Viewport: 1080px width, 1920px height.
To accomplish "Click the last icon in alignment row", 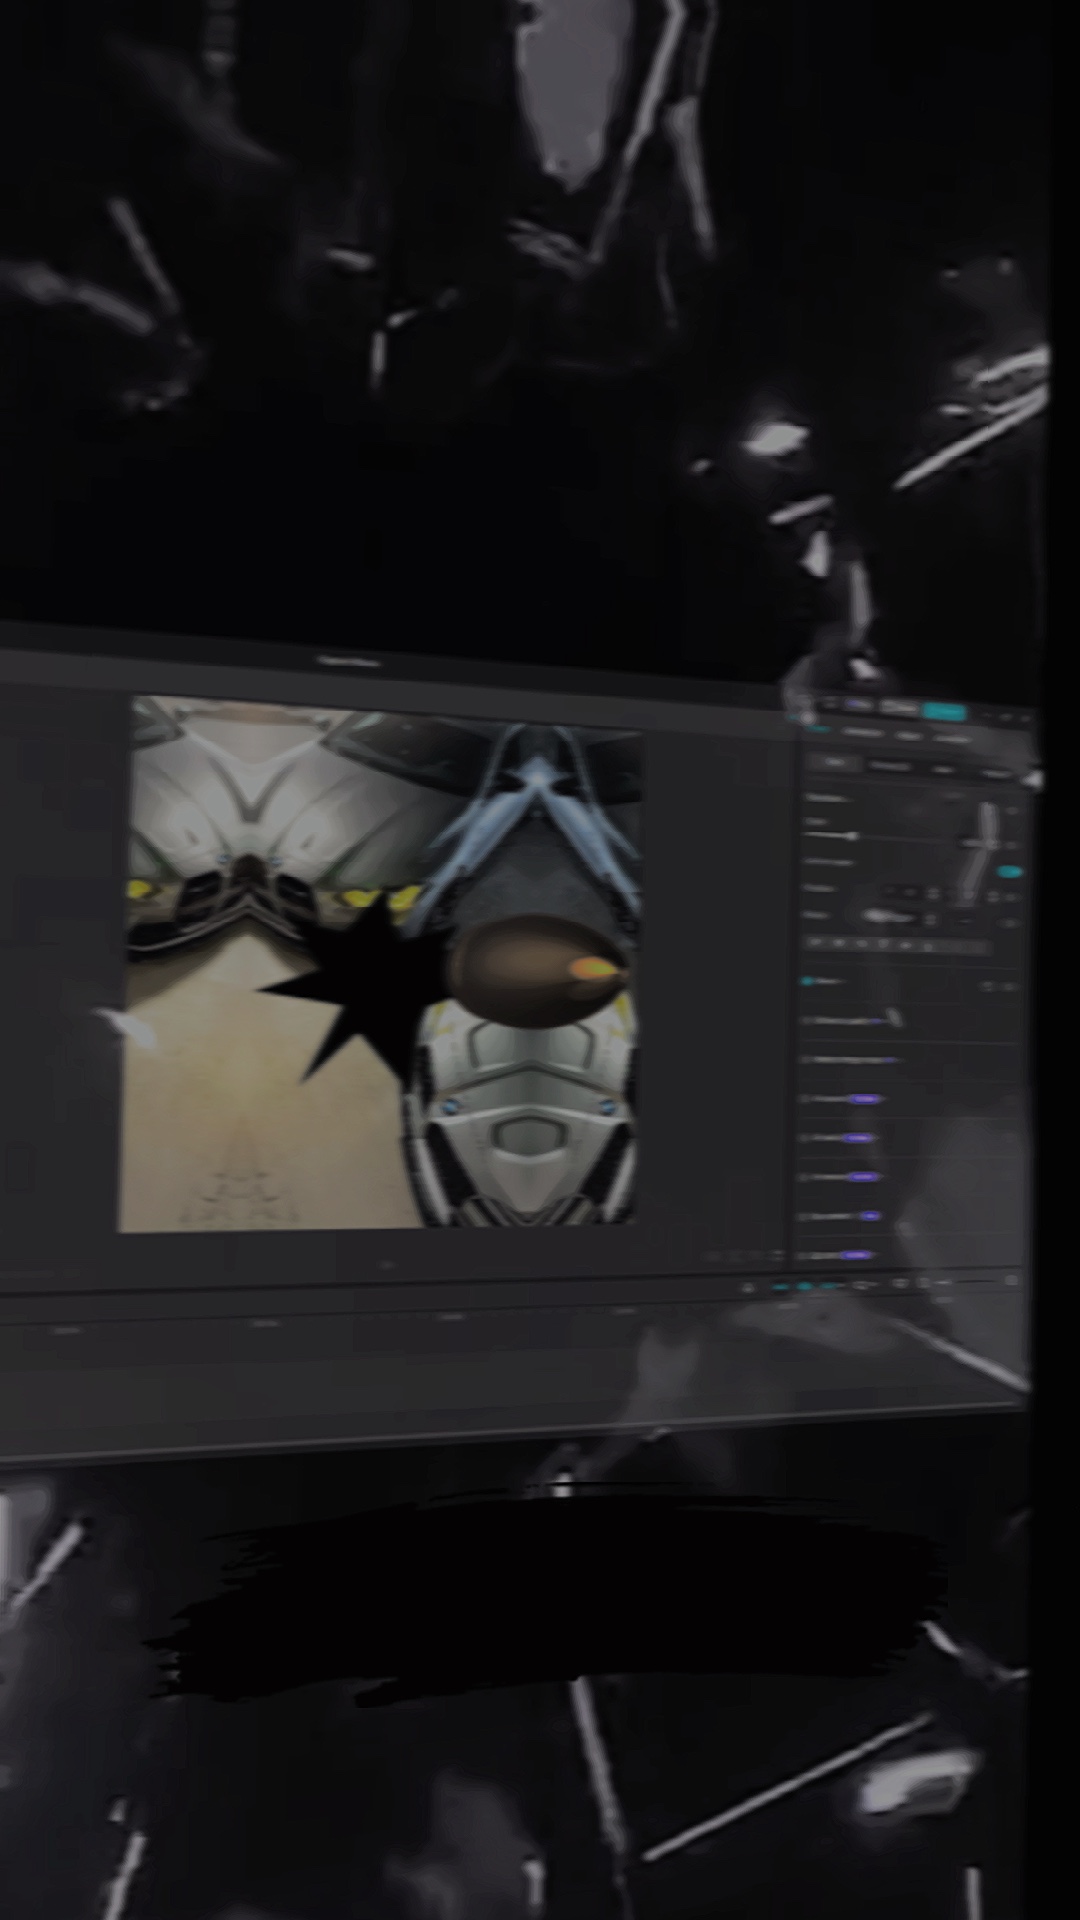I will (x=928, y=944).
